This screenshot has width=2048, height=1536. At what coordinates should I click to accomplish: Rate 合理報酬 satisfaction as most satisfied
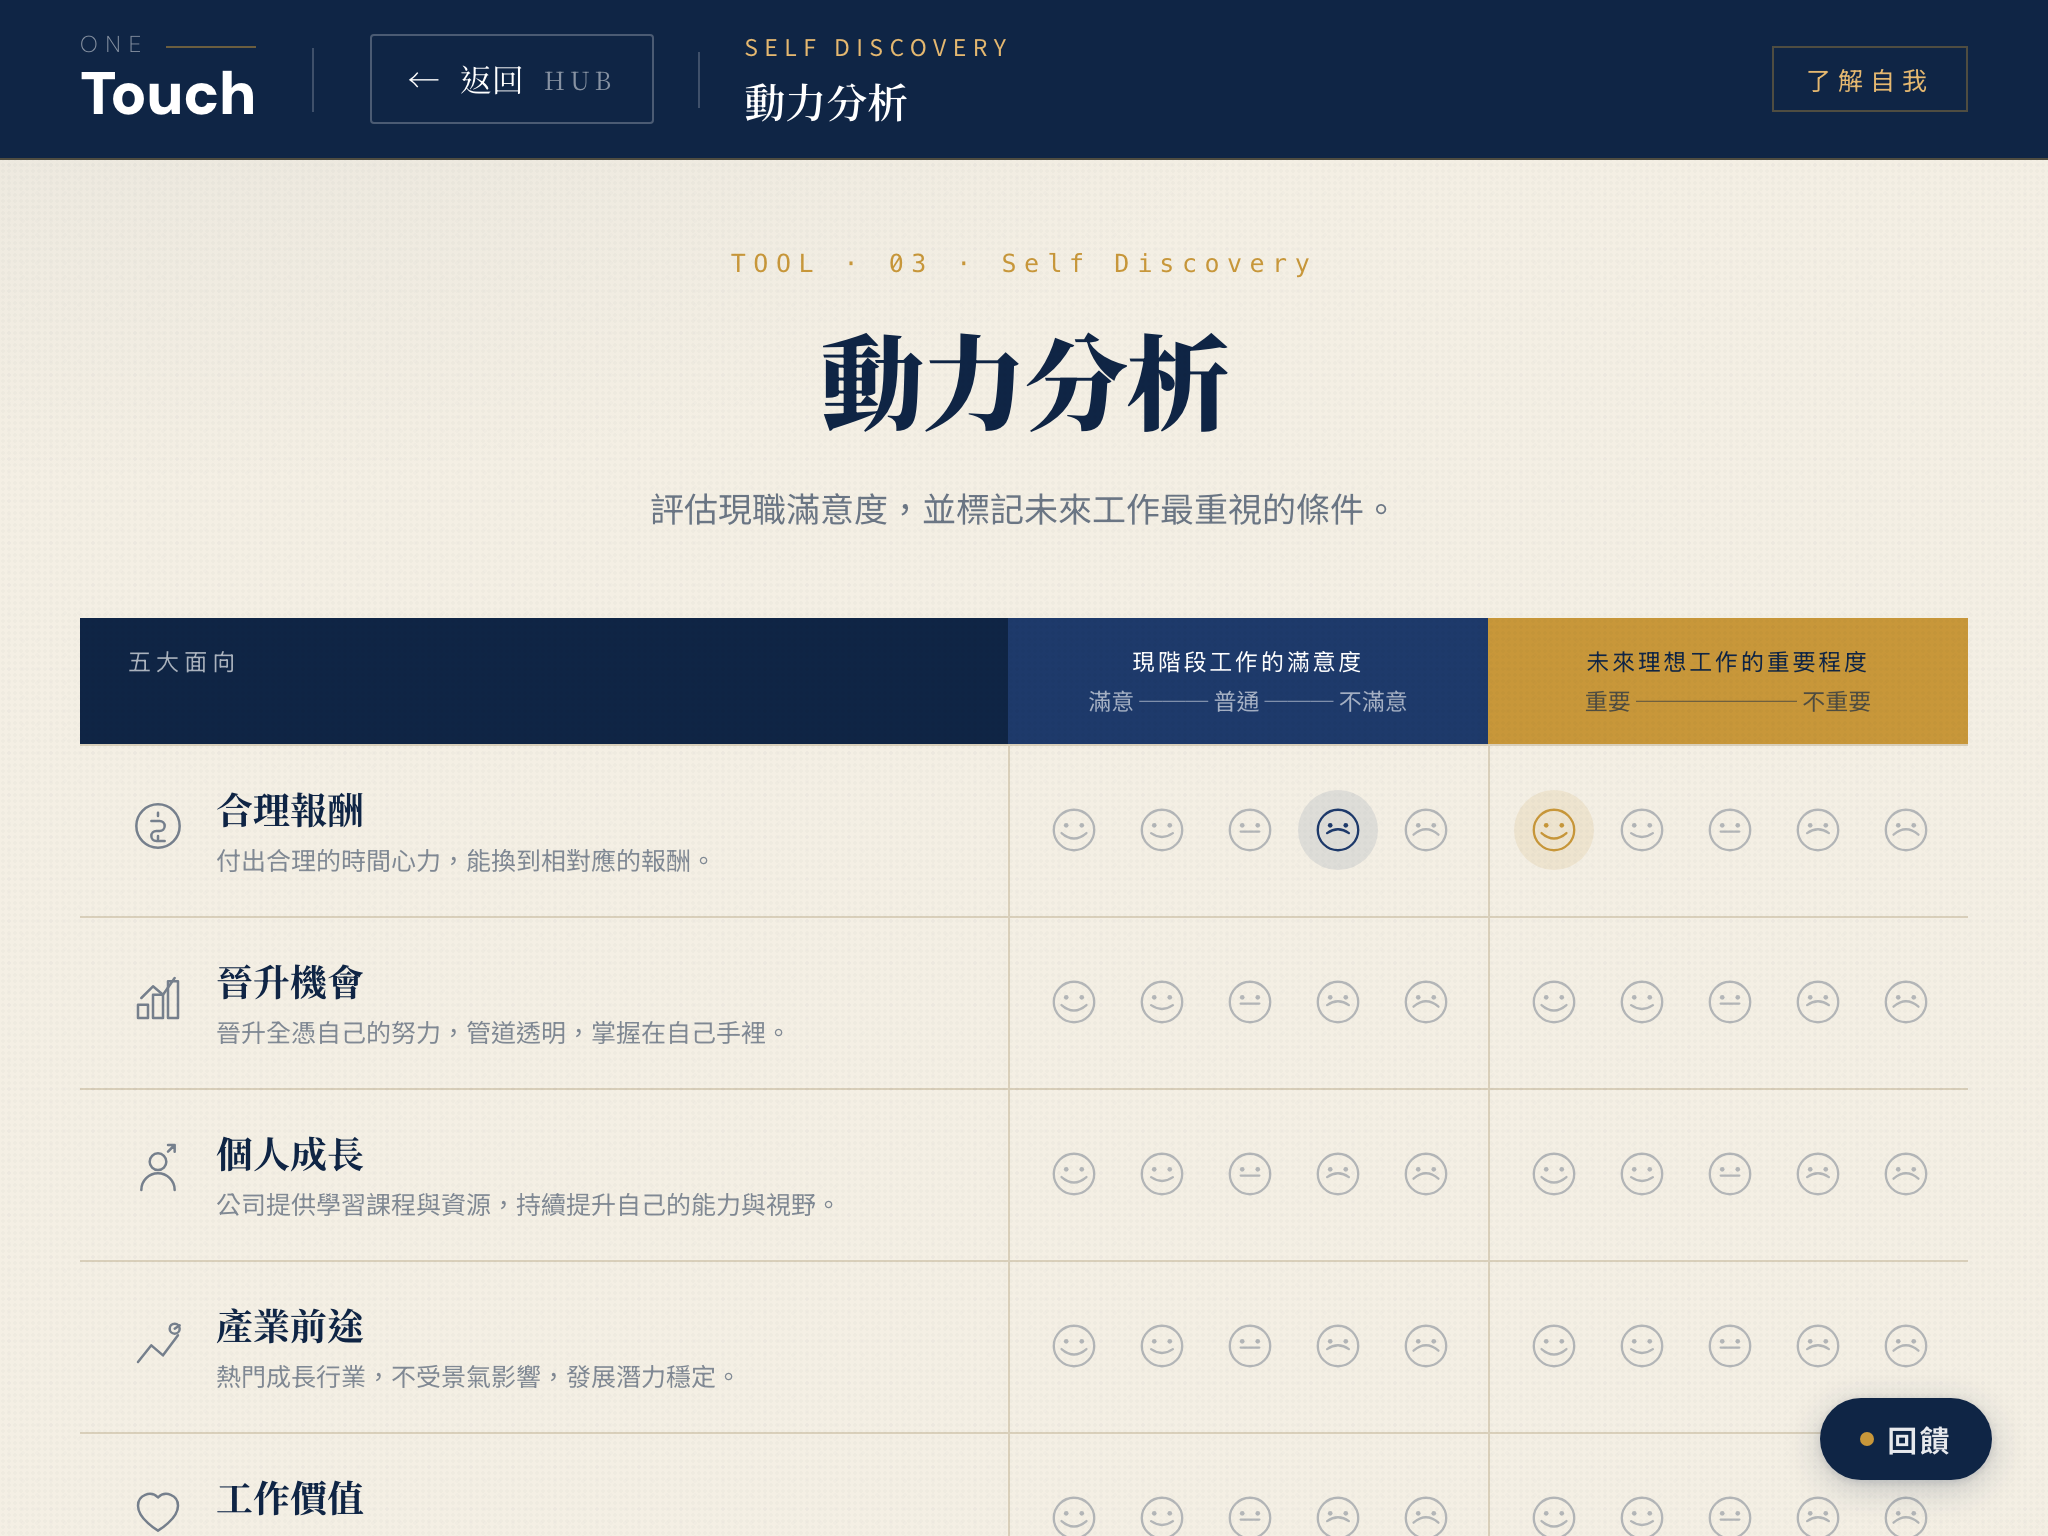pyautogui.click(x=1074, y=830)
